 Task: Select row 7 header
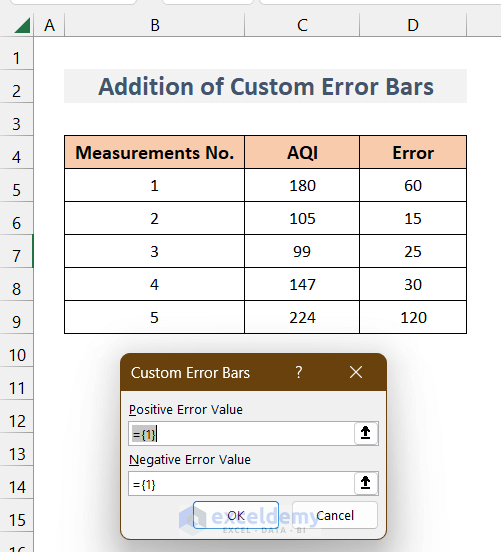point(17,251)
